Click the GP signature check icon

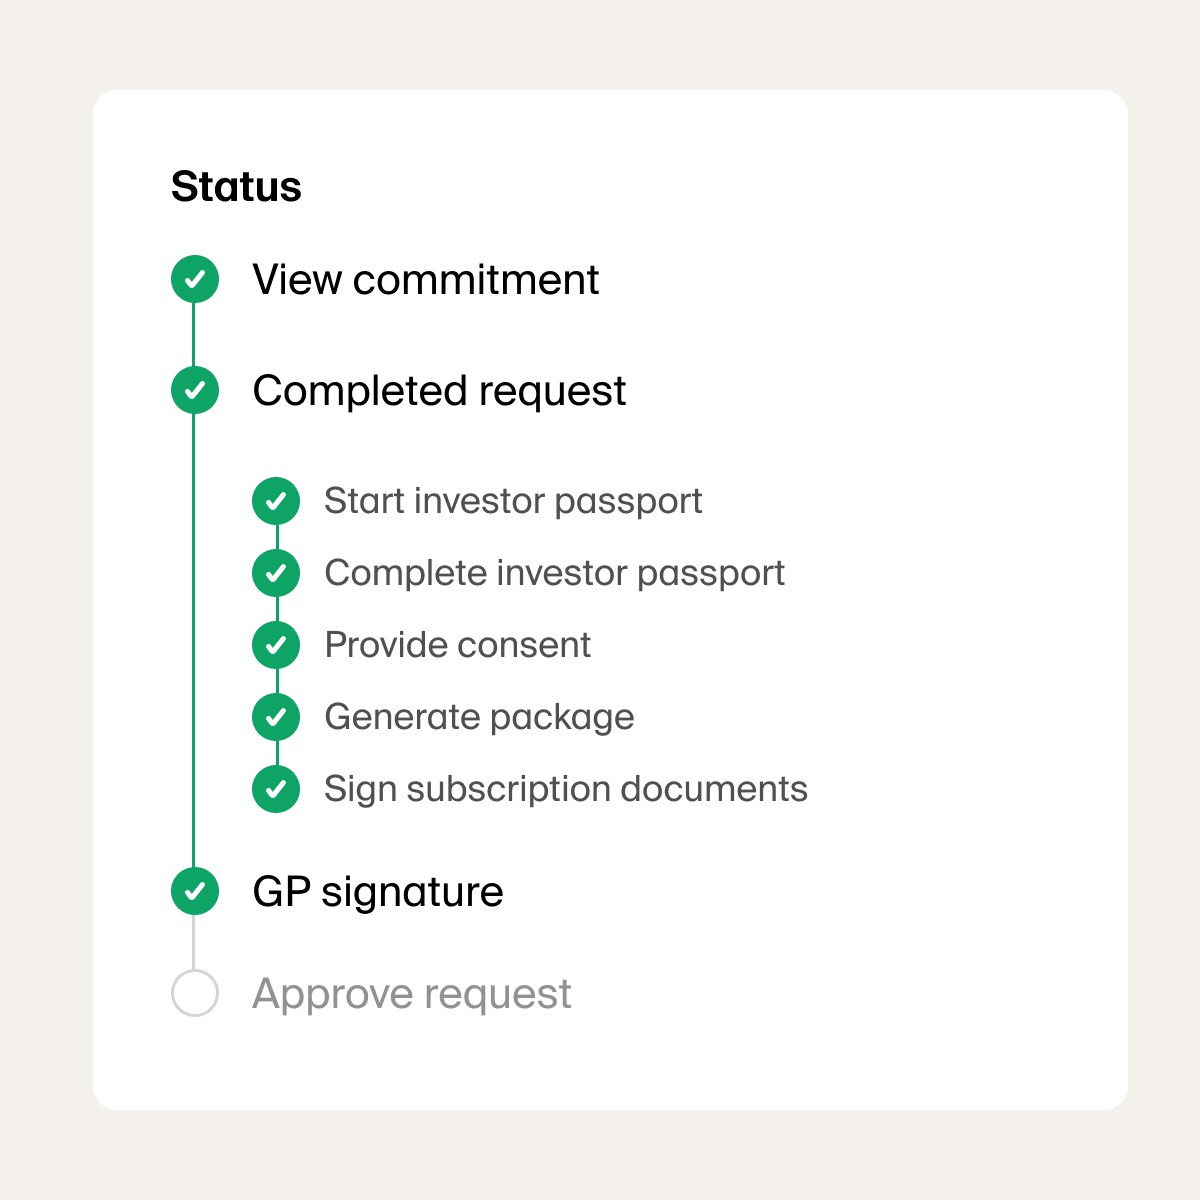click(195, 891)
